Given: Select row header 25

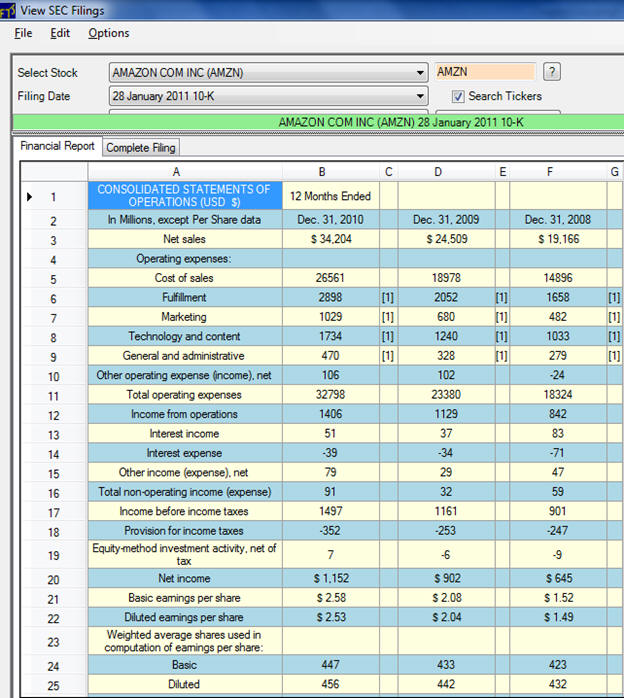Looking at the screenshot, I should 53,686.
